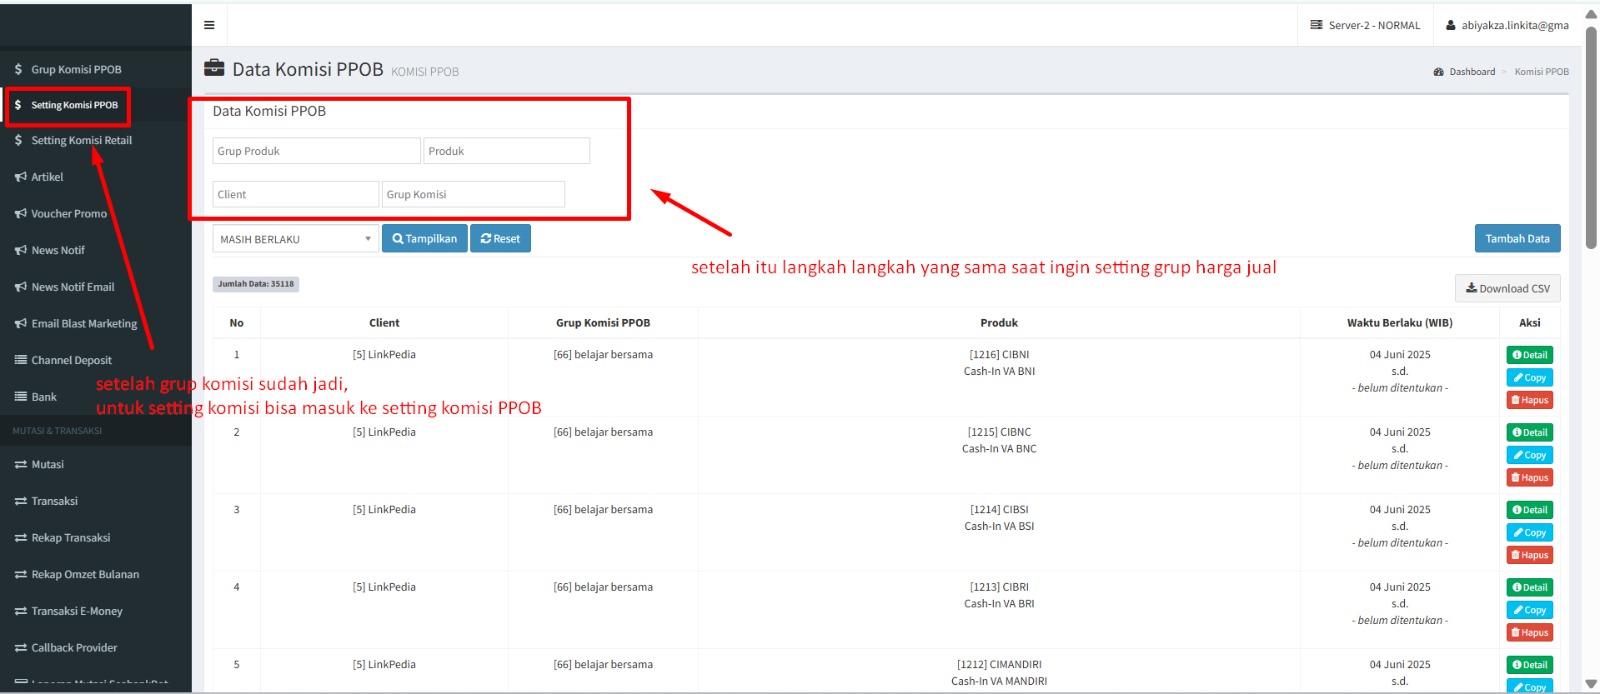The width and height of the screenshot is (1600, 694).
Task: Click the dollar icon beside Setting Komisi Retail
Action: click(x=18, y=140)
